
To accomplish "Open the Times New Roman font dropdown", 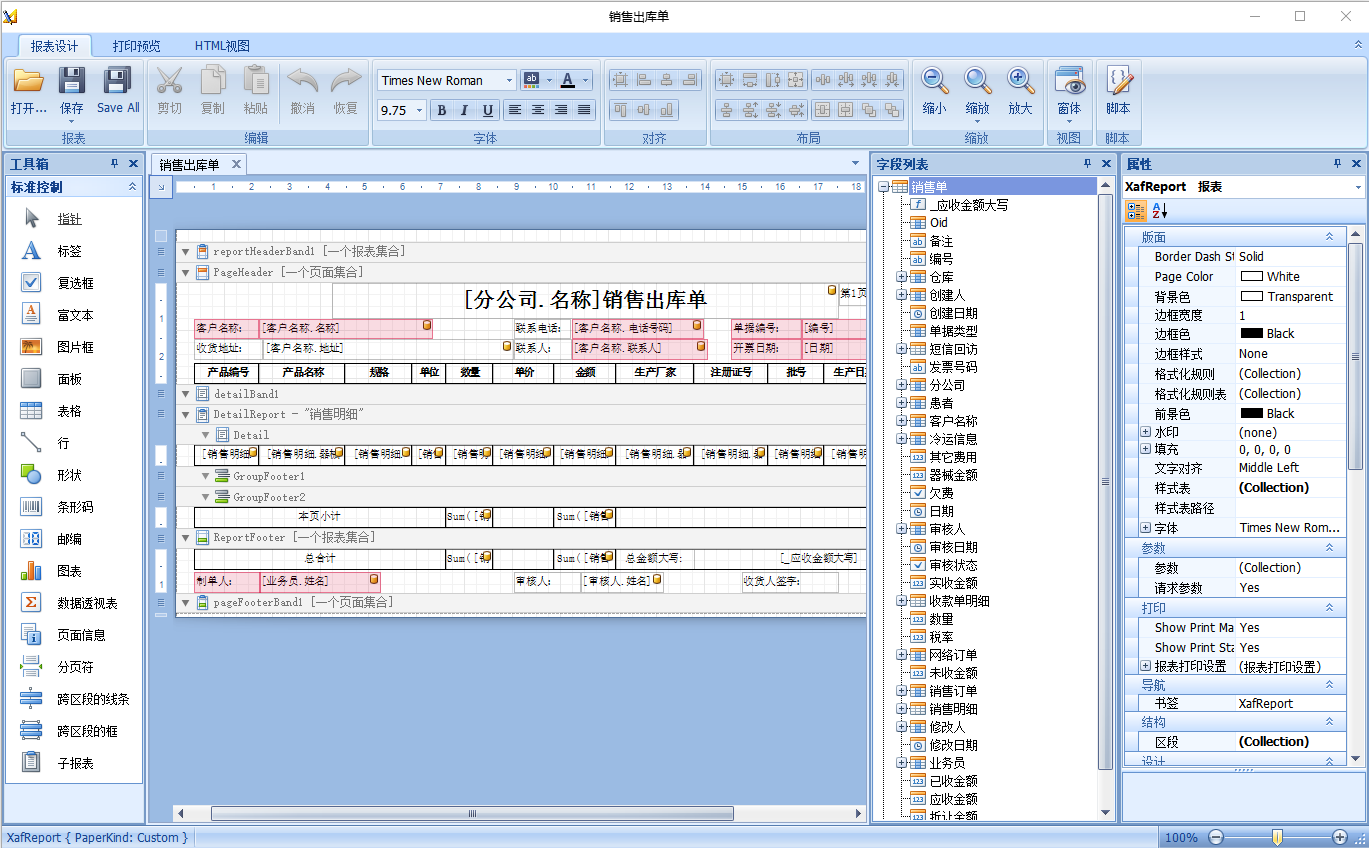I will click(509, 81).
